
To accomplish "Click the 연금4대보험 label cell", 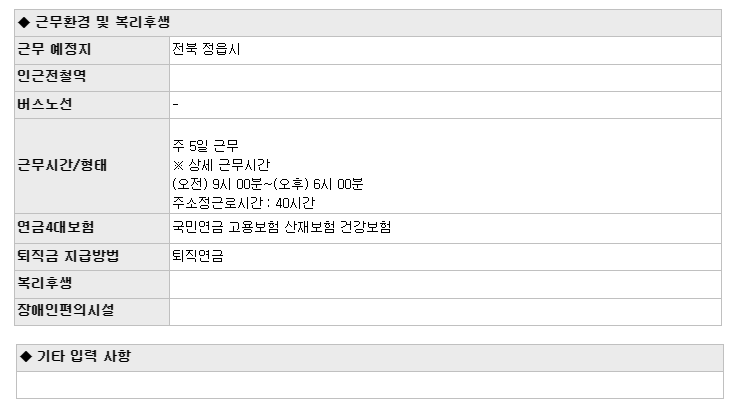I will (x=92, y=228).
